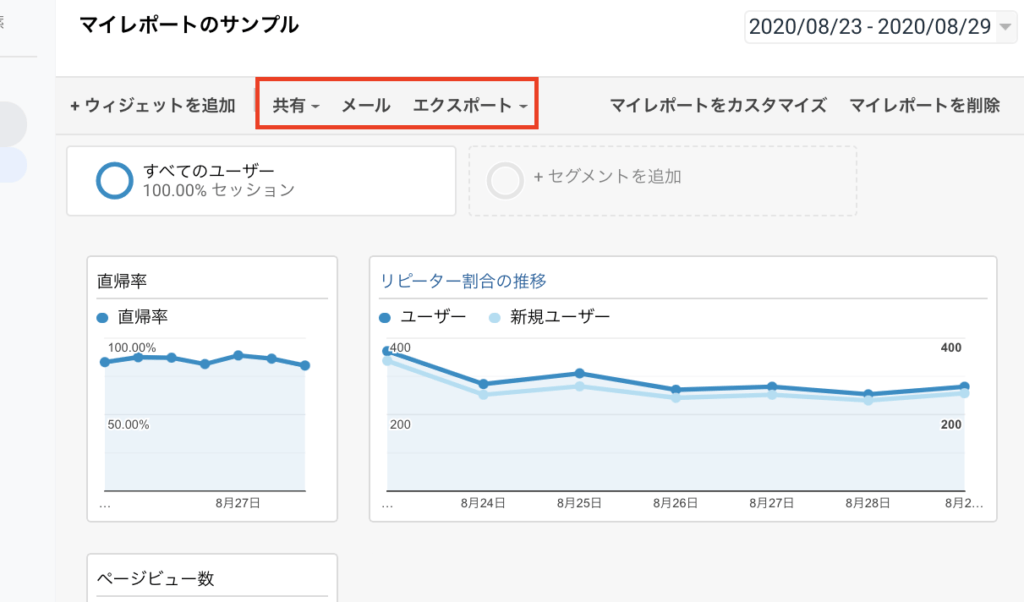The height and width of the screenshot is (602, 1024).
Task: Click the 8月25日 axis label
Action: (579, 503)
